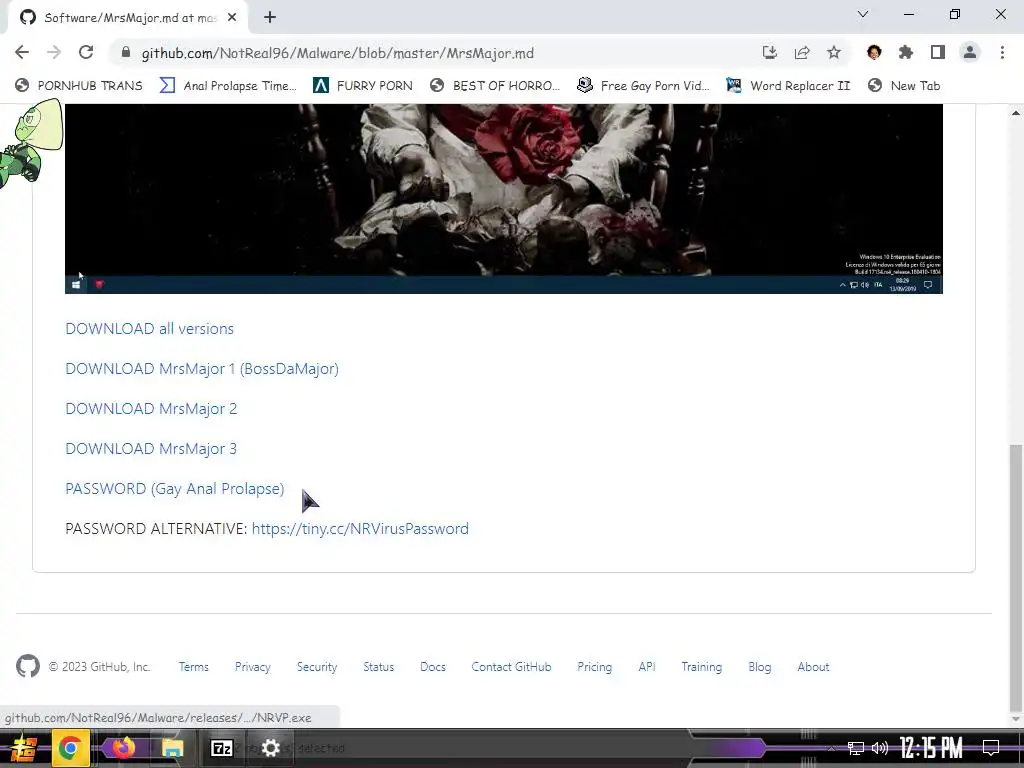Bookmark this page with the star icon

pyautogui.click(x=834, y=52)
